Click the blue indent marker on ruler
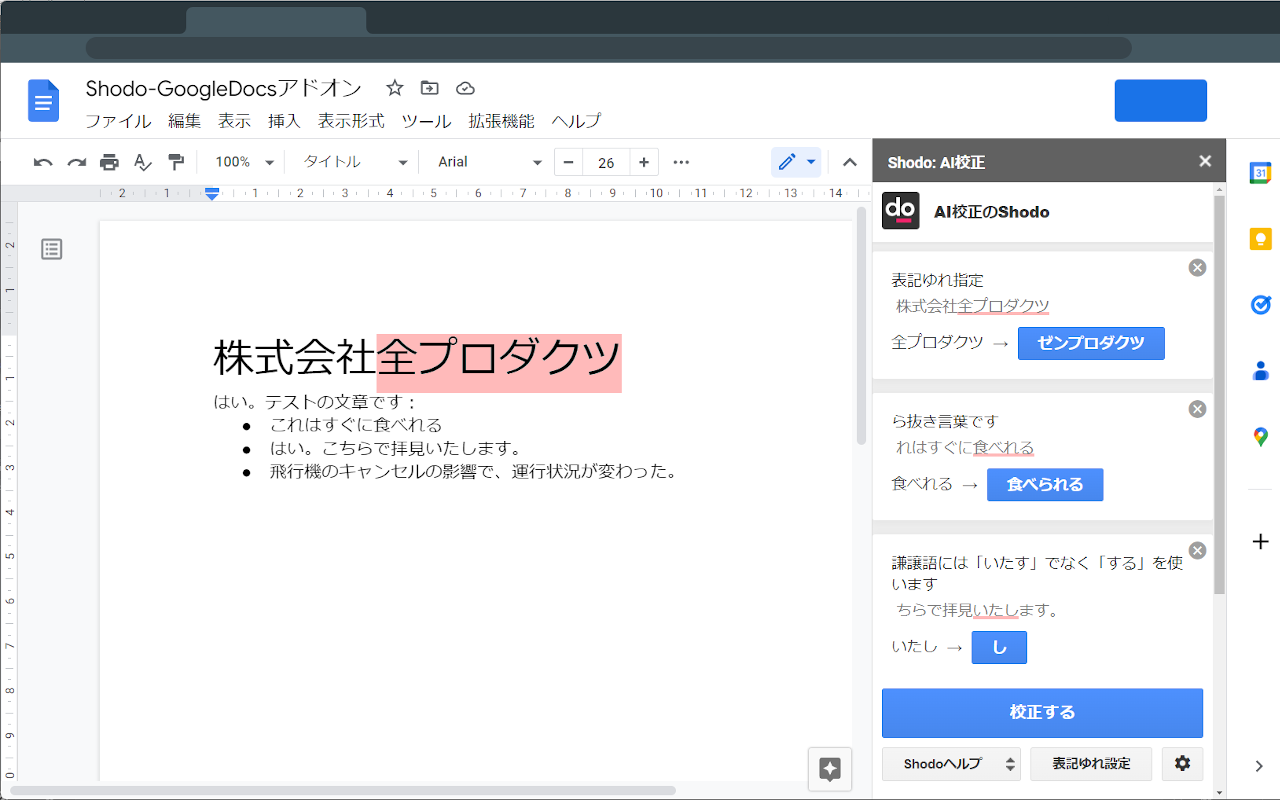1280x800 pixels. point(211,193)
